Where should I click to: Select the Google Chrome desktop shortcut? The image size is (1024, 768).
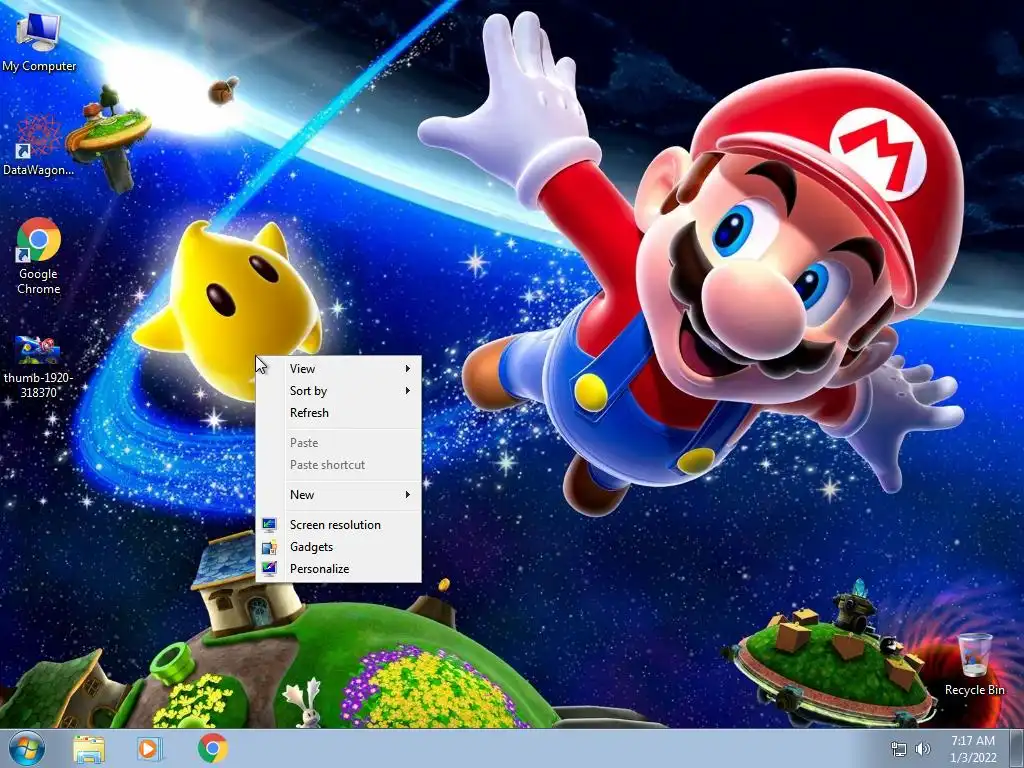tap(39, 256)
